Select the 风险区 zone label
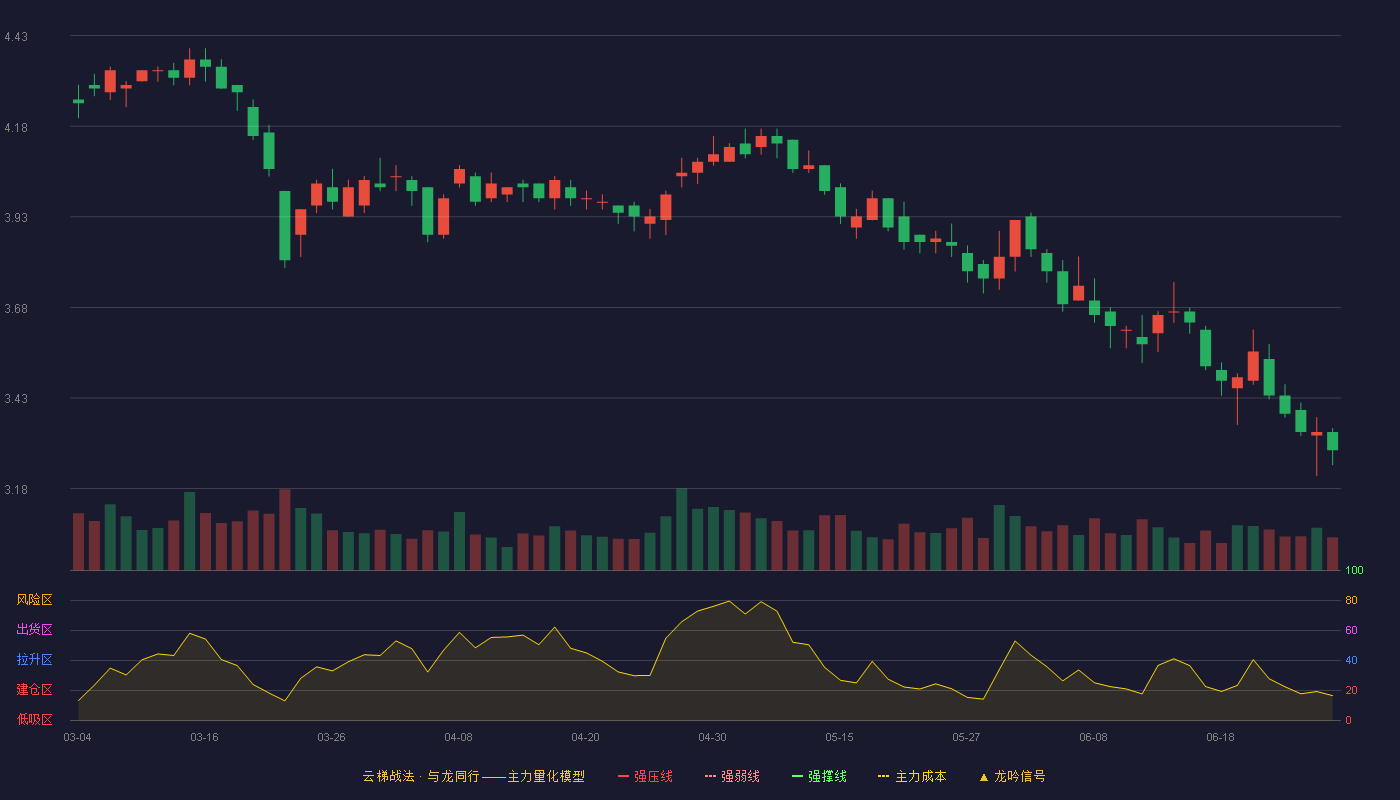Screen dimensions: 1400x800 pos(34,600)
